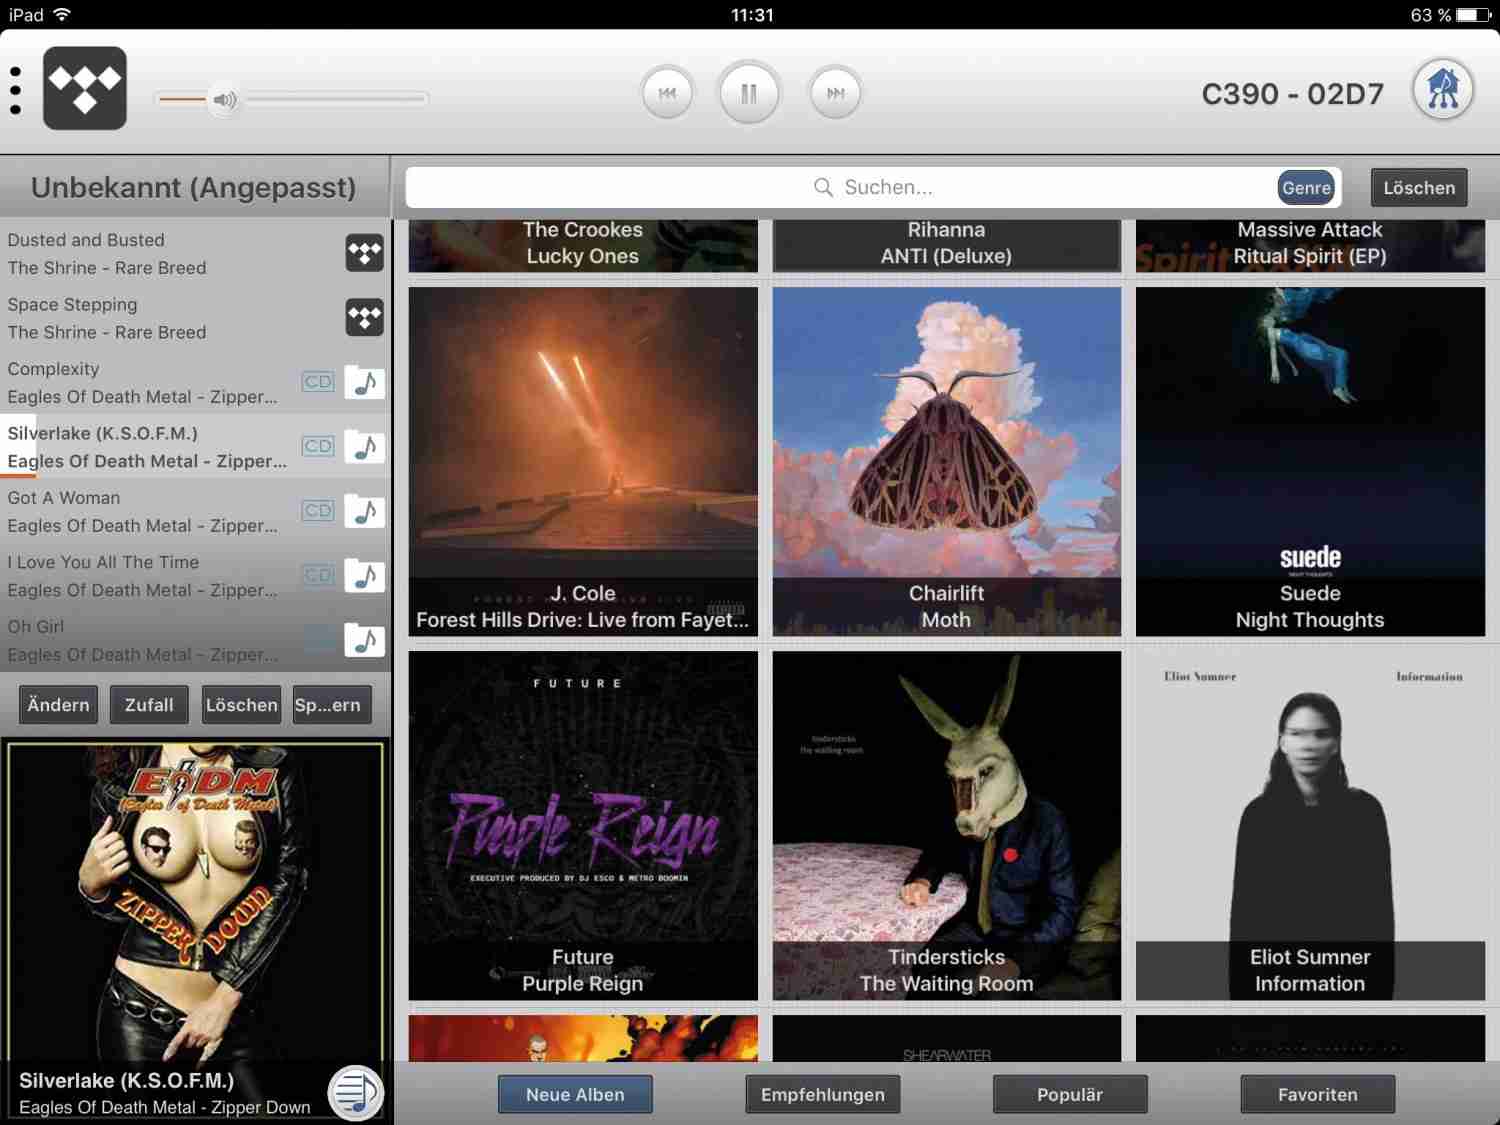This screenshot has width=1500, height=1125.
Task: Tap the Wi-Fi icon in the status bar
Action: (x=62, y=14)
